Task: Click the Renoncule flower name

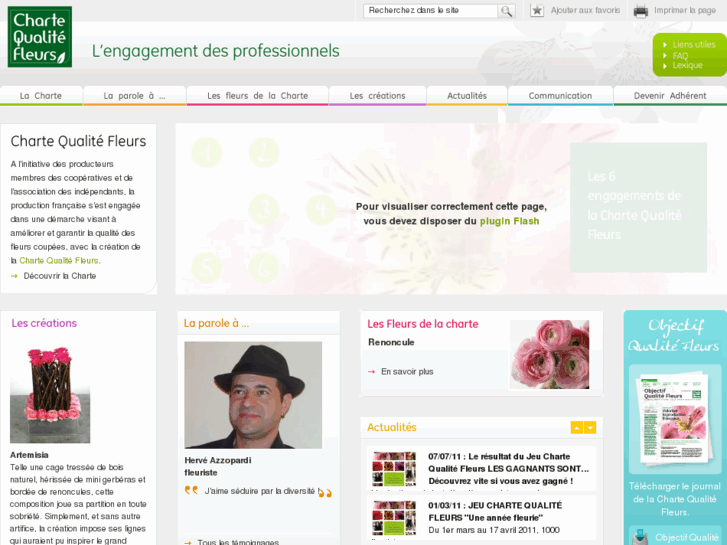Action: [x=391, y=342]
